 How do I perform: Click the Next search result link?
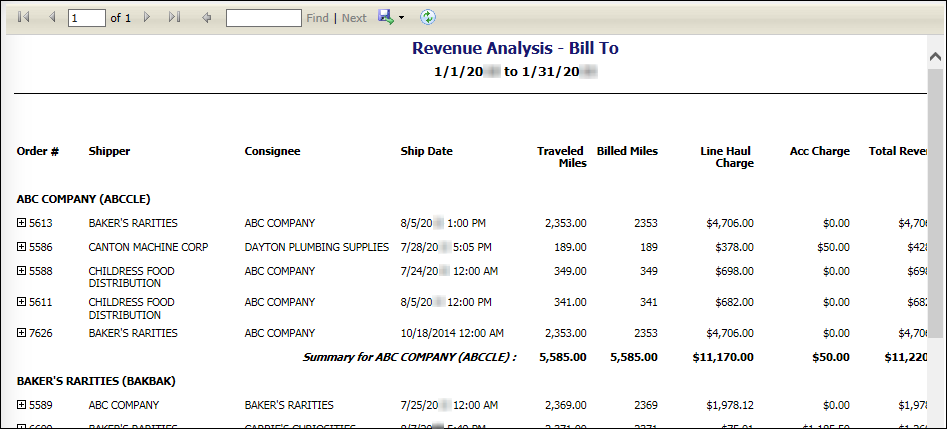(x=354, y=18)
